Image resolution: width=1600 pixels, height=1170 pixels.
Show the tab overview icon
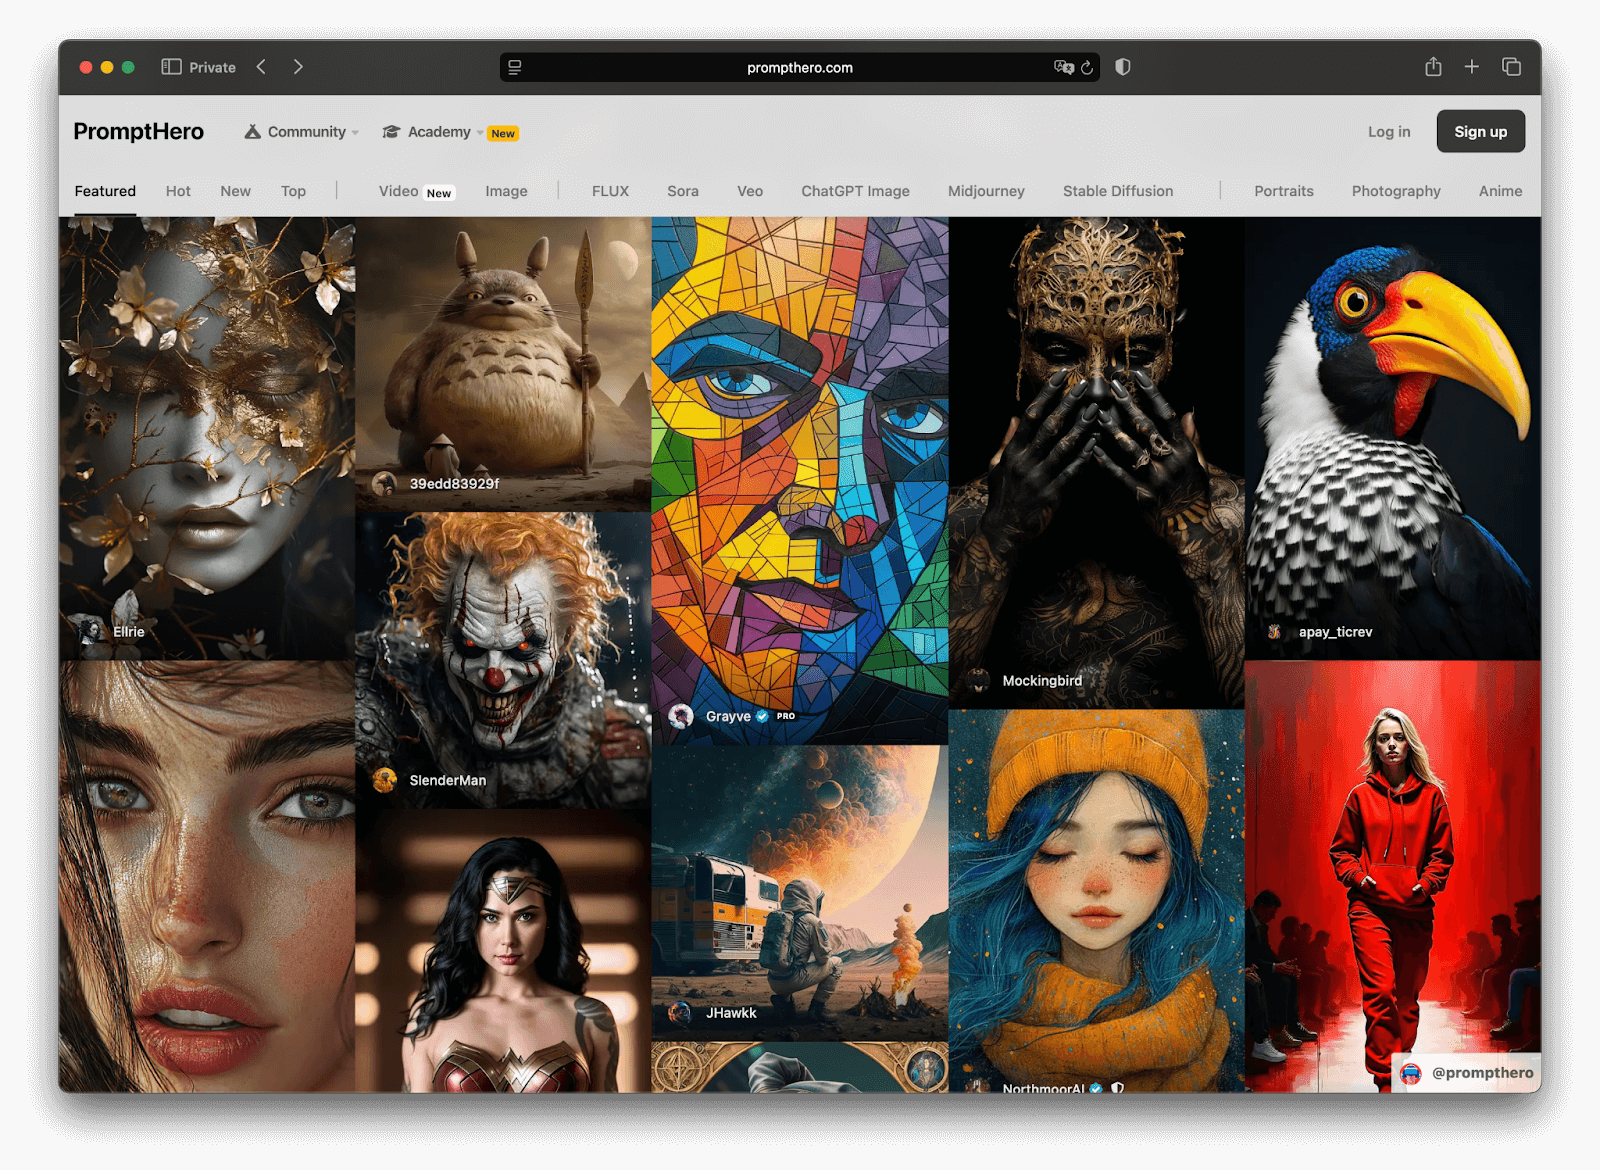[1511, 67]
